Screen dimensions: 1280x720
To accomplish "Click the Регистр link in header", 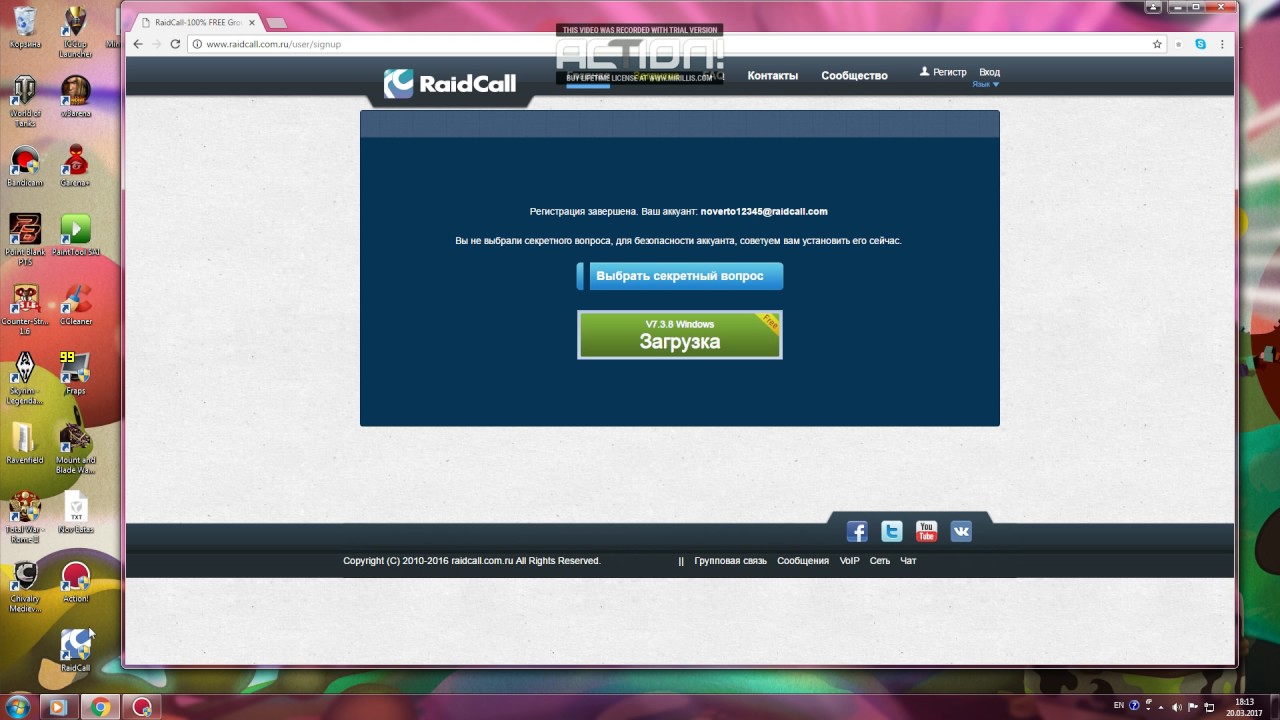I will pos(943,72).
